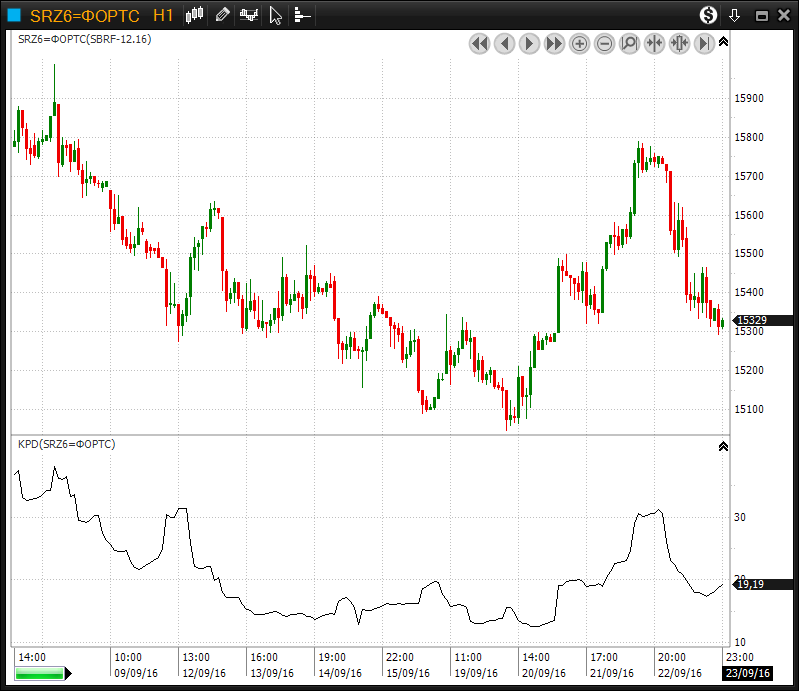Open the candlestick chart type selector
799x691 pixels.
(195, 15)
